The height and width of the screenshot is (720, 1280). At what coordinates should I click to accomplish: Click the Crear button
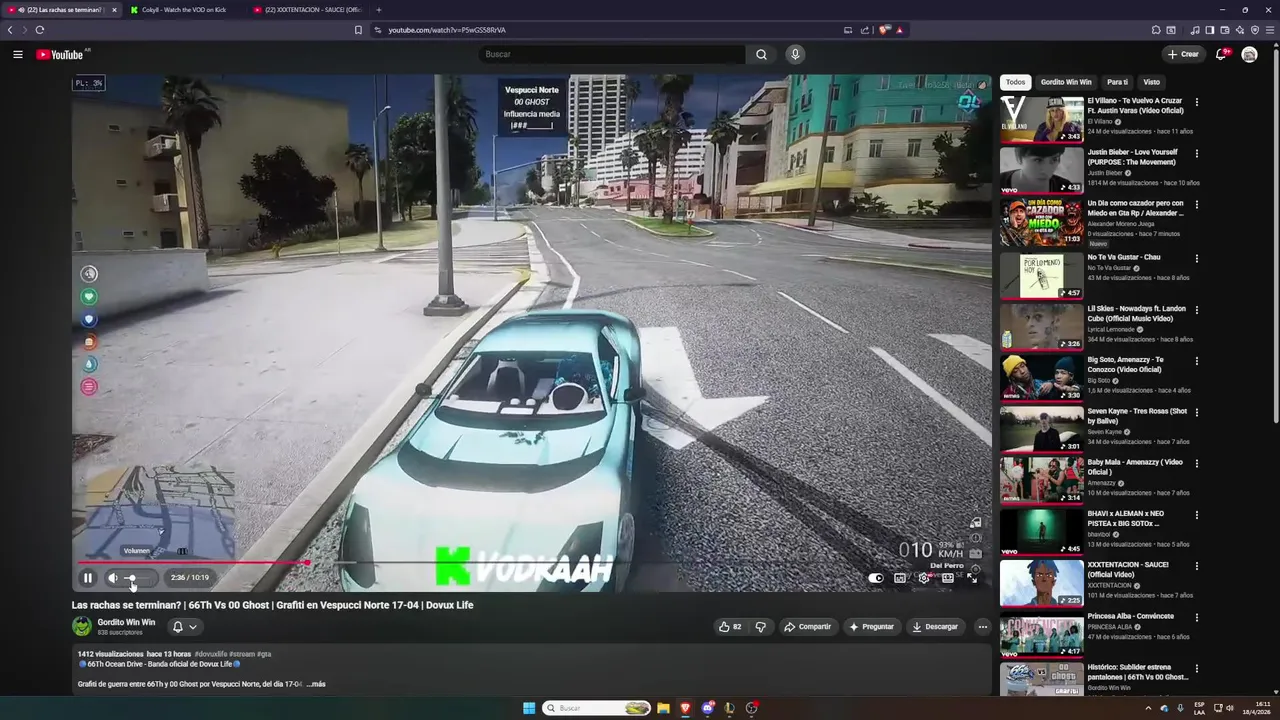tap(1182, 54)
